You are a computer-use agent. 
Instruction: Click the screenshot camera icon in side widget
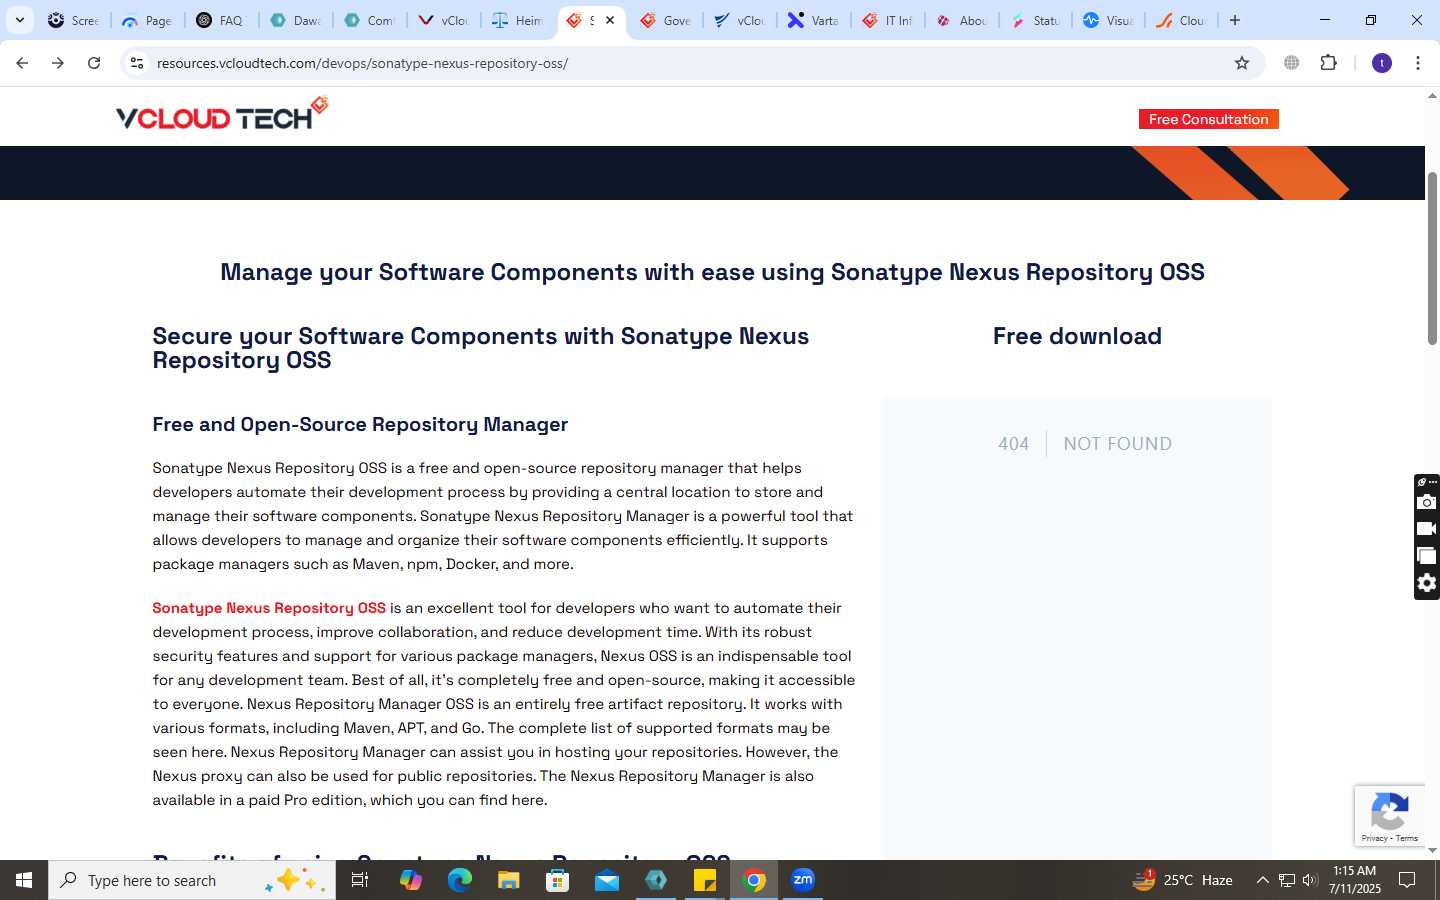pyautogui.click(x=1427, y=502)
